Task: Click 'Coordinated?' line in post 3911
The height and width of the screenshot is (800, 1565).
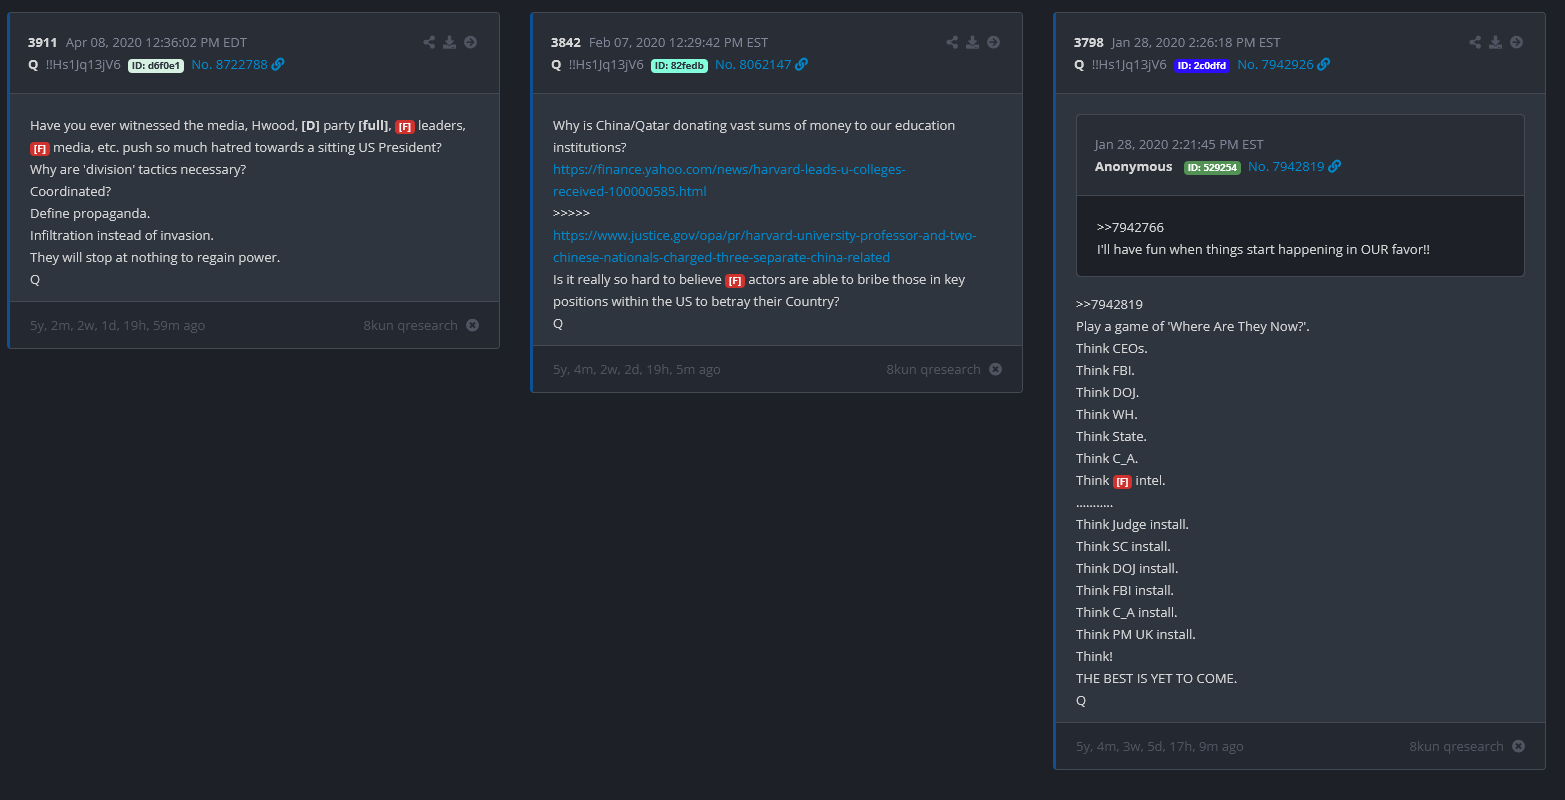Action: click(x=71, y=191)
